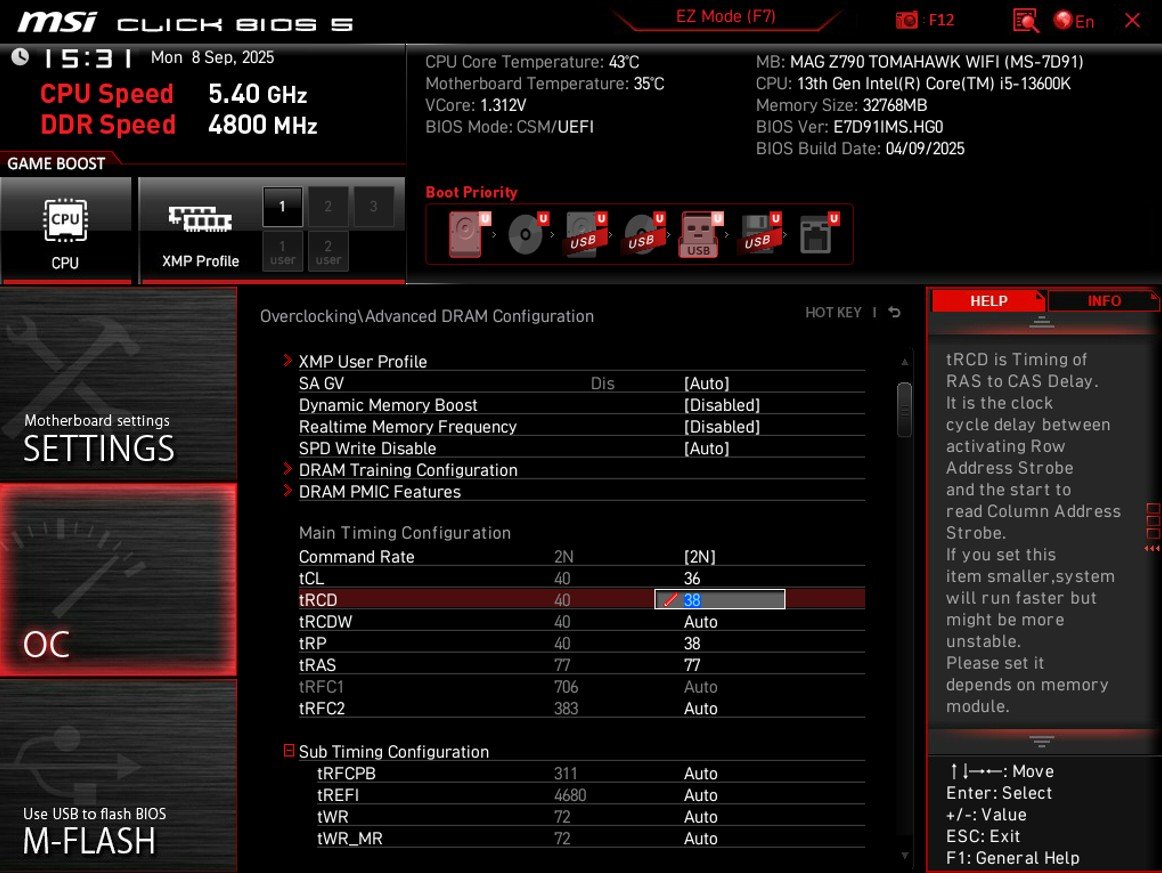Viewport: 1162px width, 873px height.
Task: Click the BIOS Ver E7D91IMS.HG0 text
Action: (849, 127)
